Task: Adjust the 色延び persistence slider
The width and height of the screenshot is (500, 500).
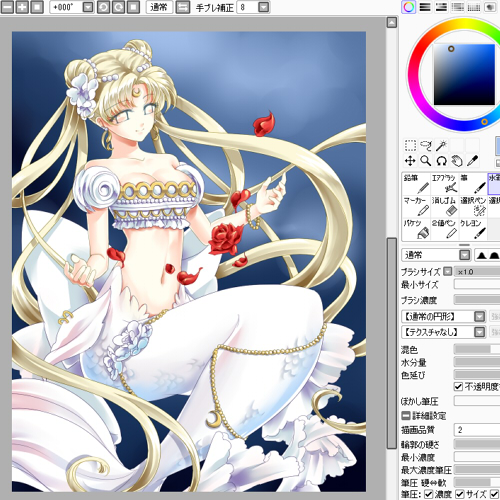Action: (477, 374)
